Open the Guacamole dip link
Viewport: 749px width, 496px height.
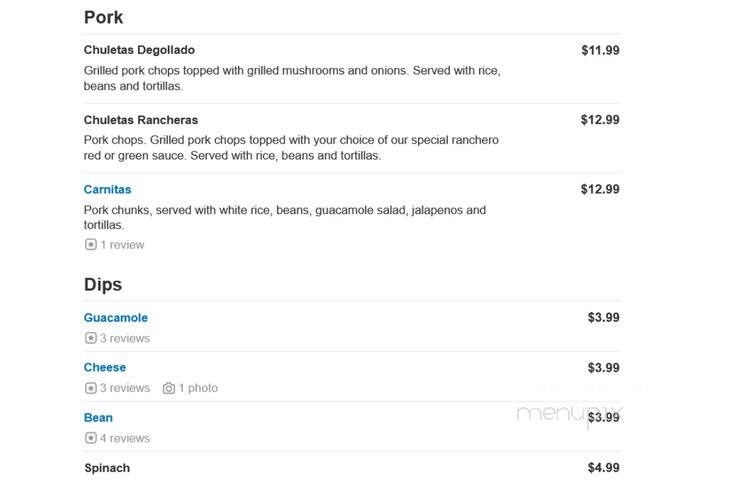coord(116,318)
